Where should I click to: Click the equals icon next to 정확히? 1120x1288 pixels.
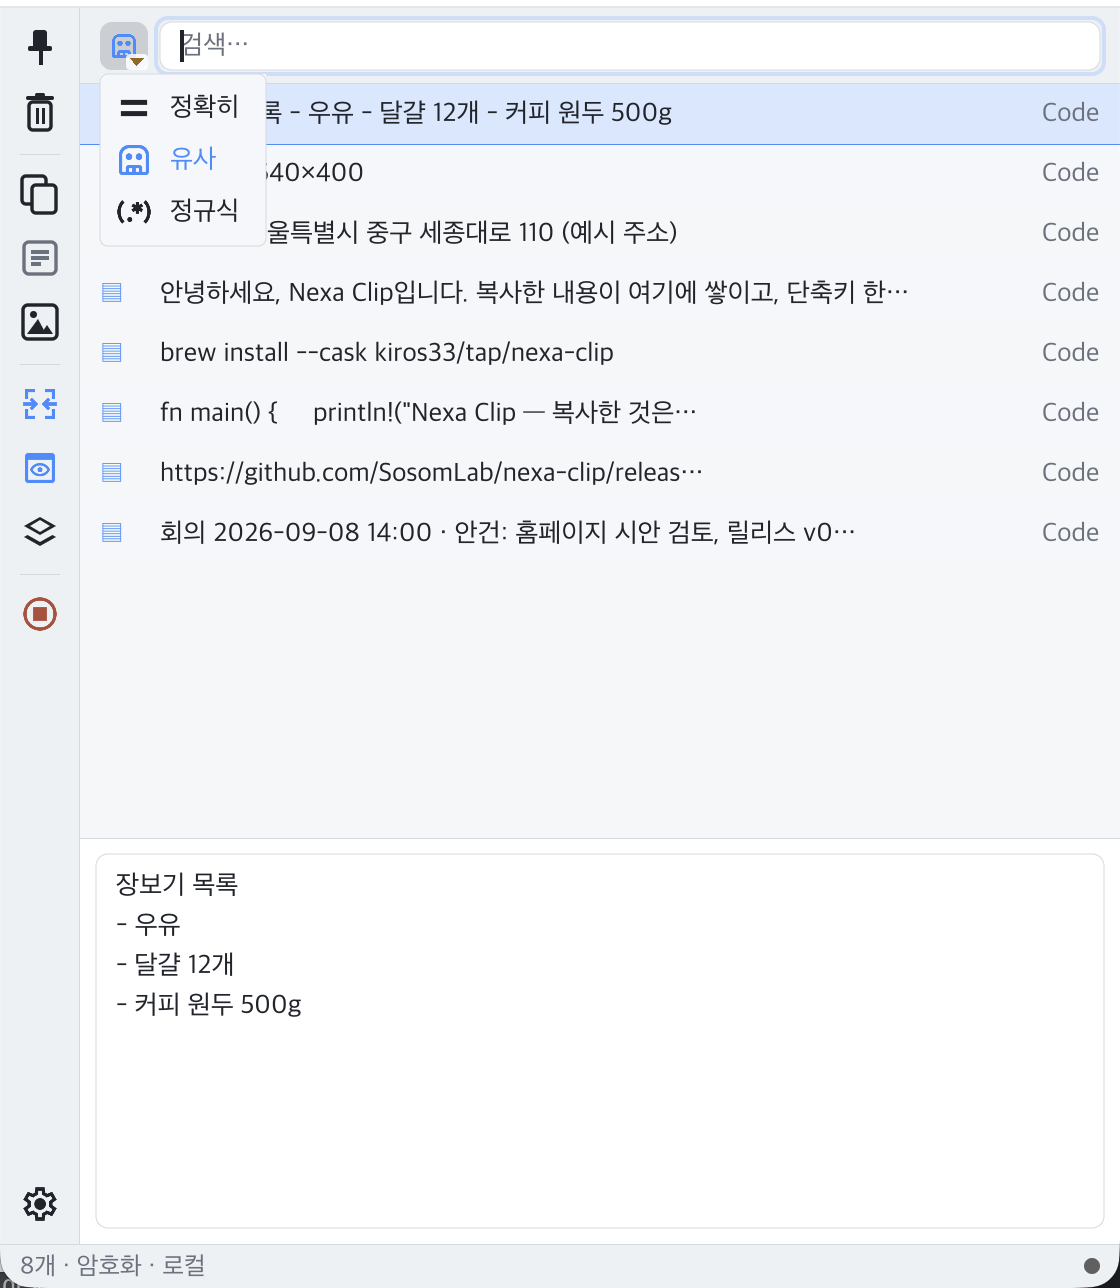coord(134,107)
